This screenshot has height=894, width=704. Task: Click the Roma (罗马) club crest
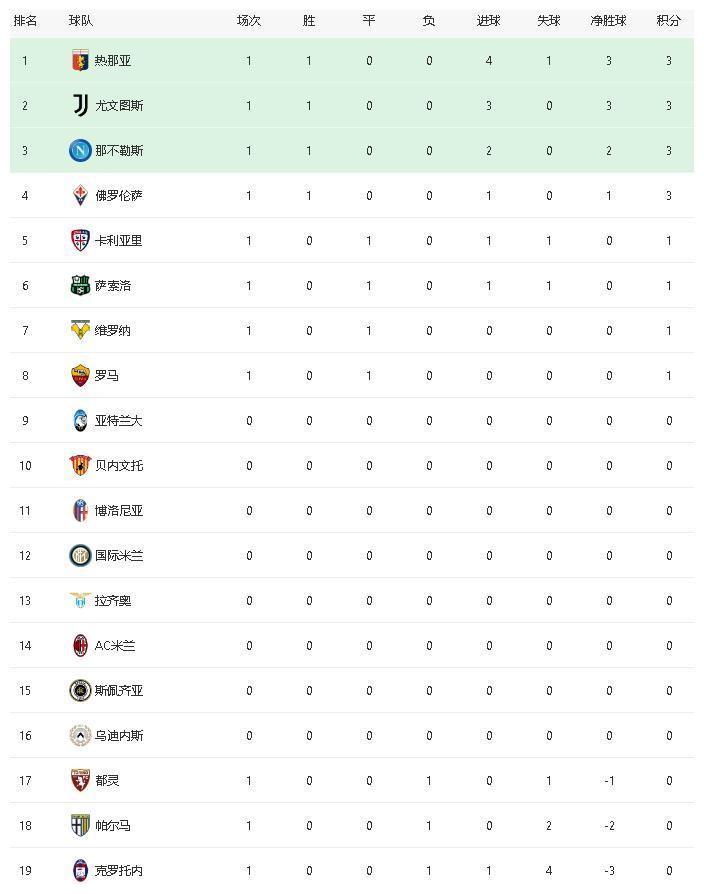(80, 375)
